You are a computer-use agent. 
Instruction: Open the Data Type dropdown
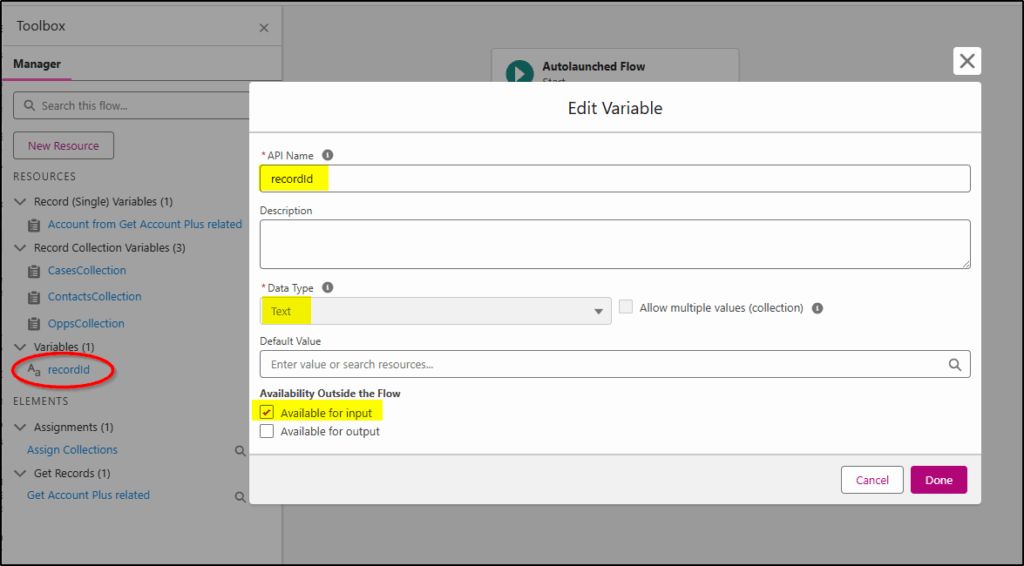tap(436, 311)
